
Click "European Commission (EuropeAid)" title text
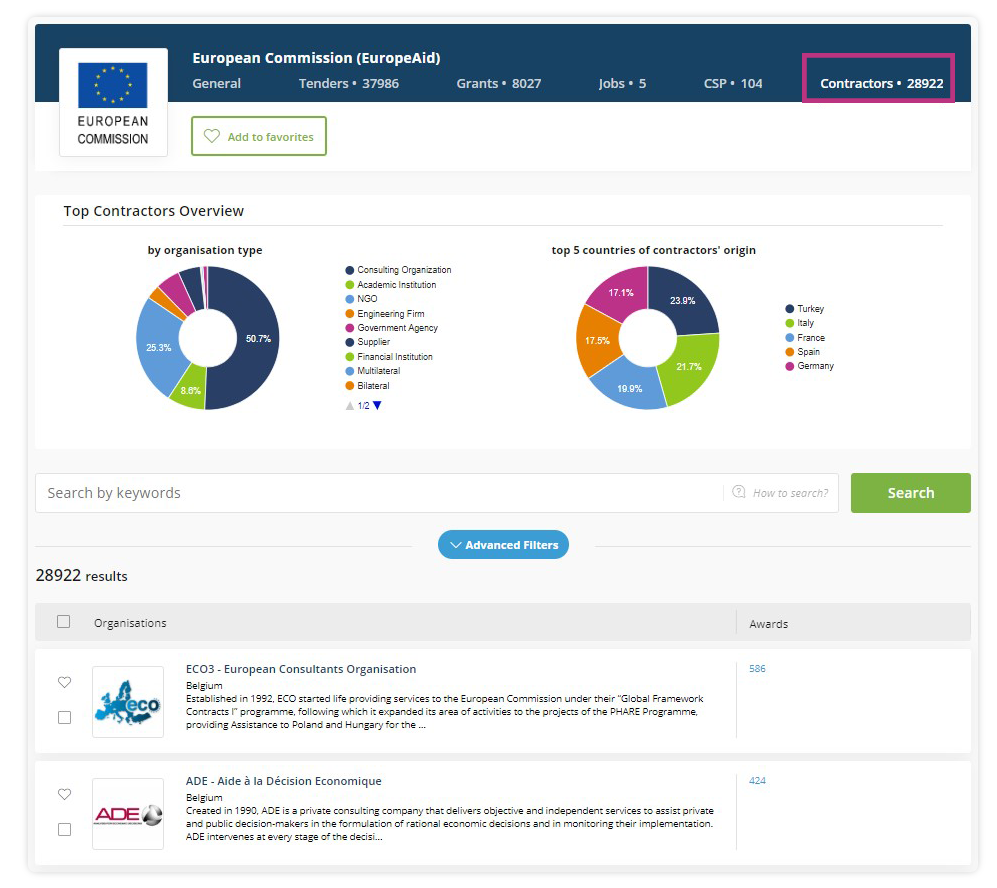coord(317,58)
